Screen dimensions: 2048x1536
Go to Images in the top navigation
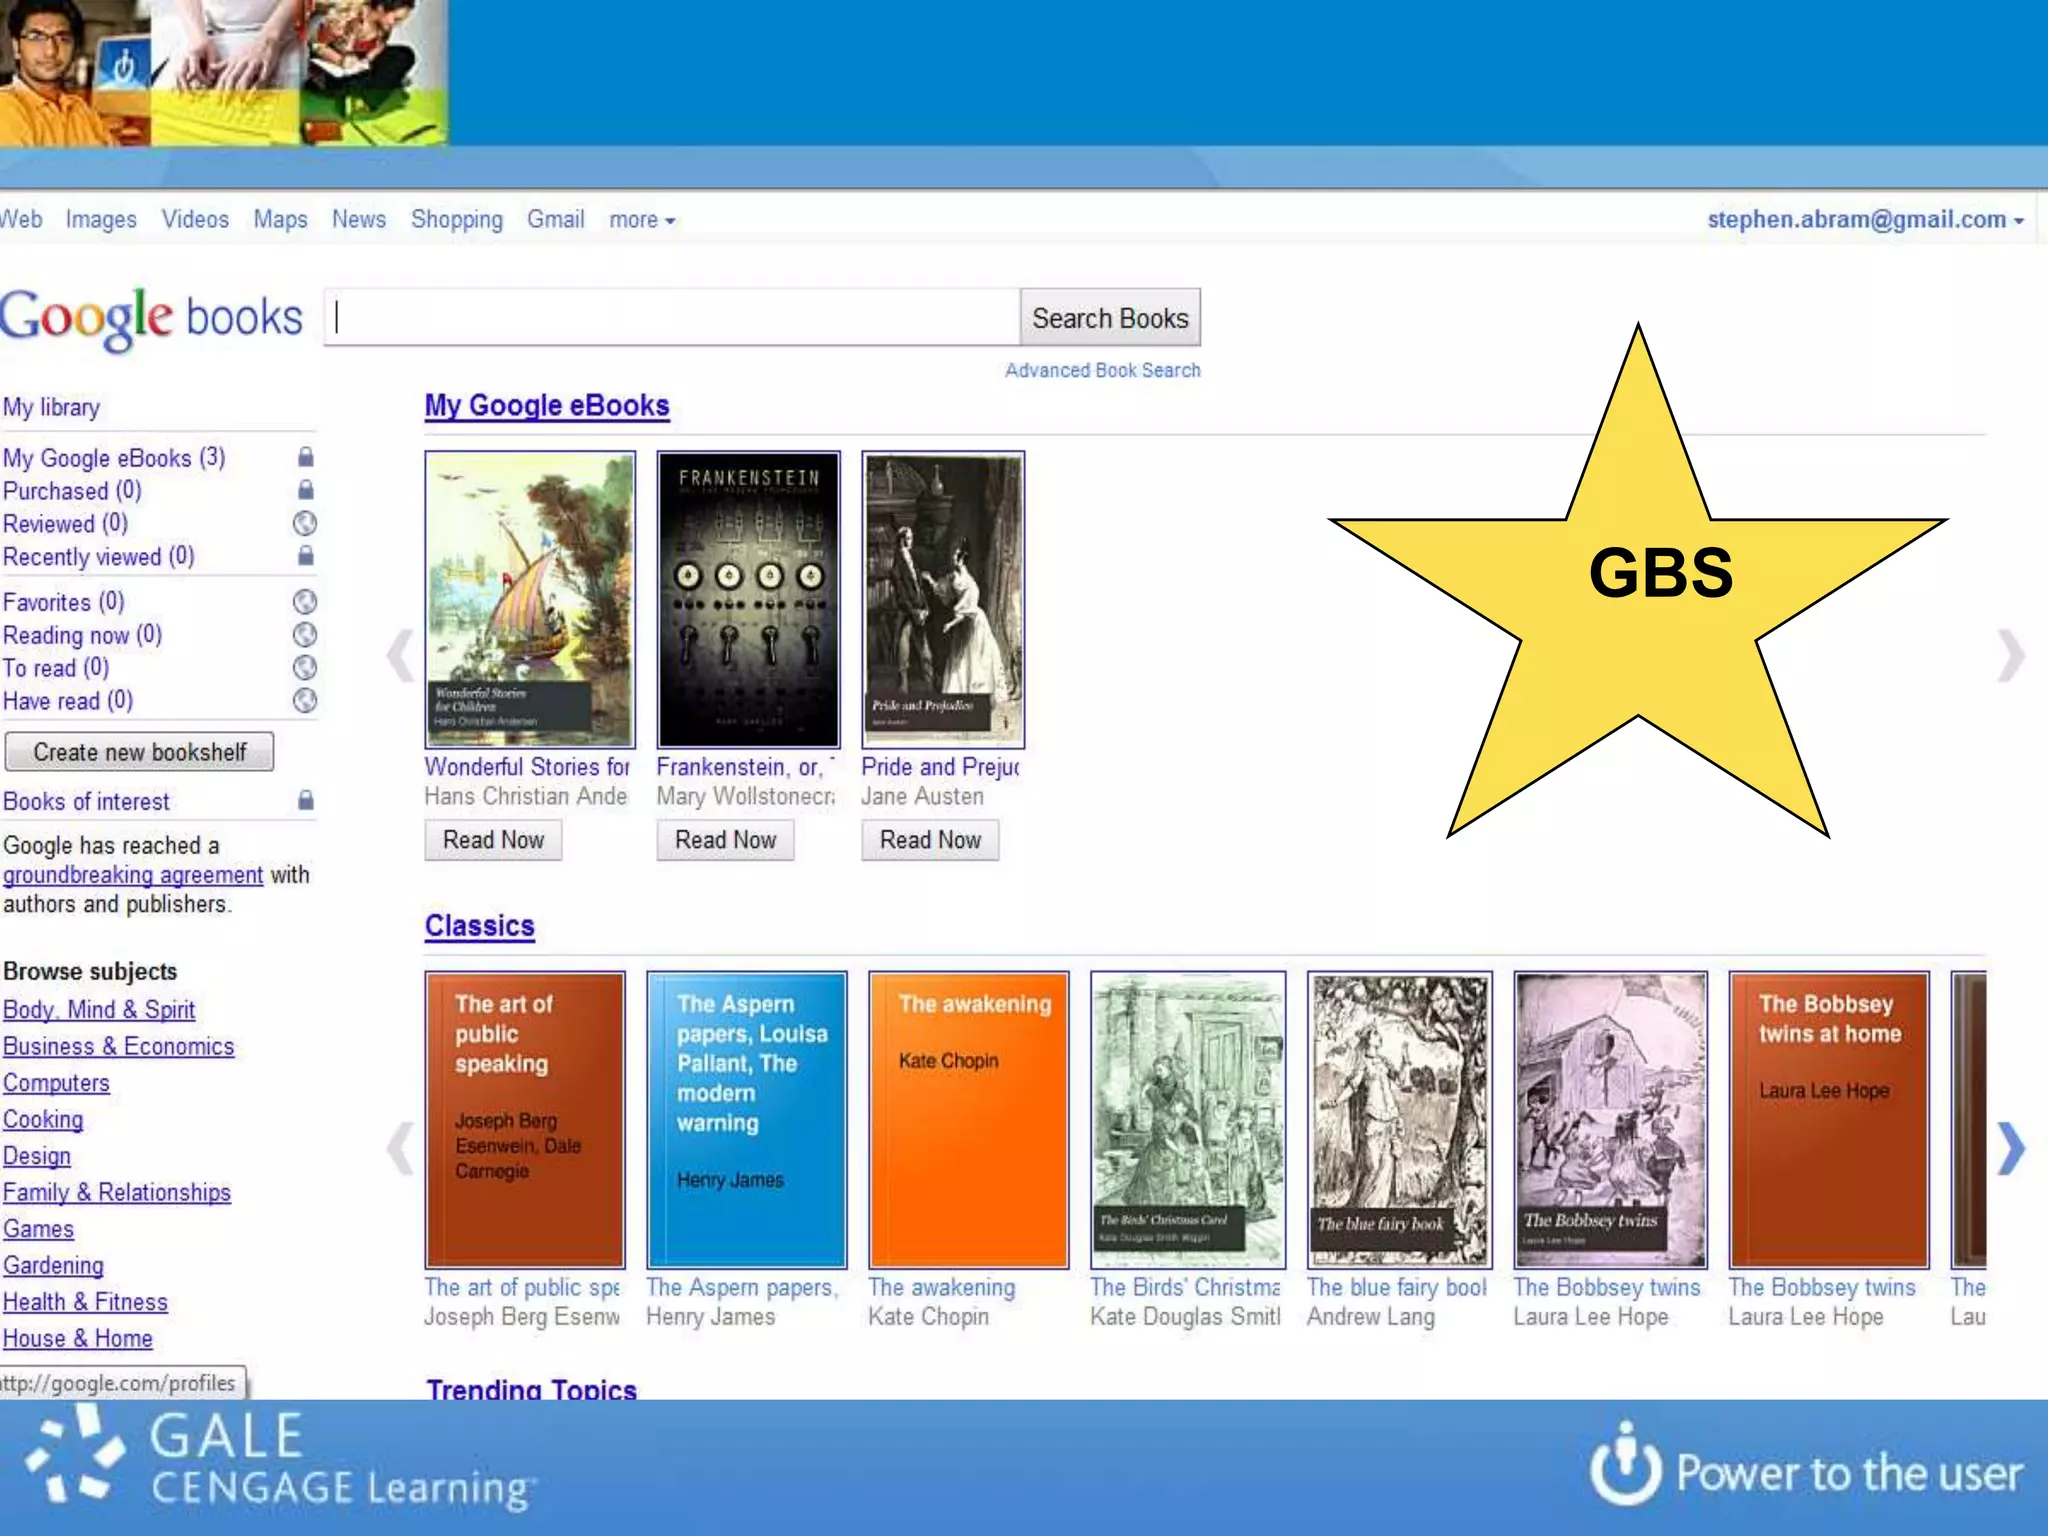coord(101,220)
